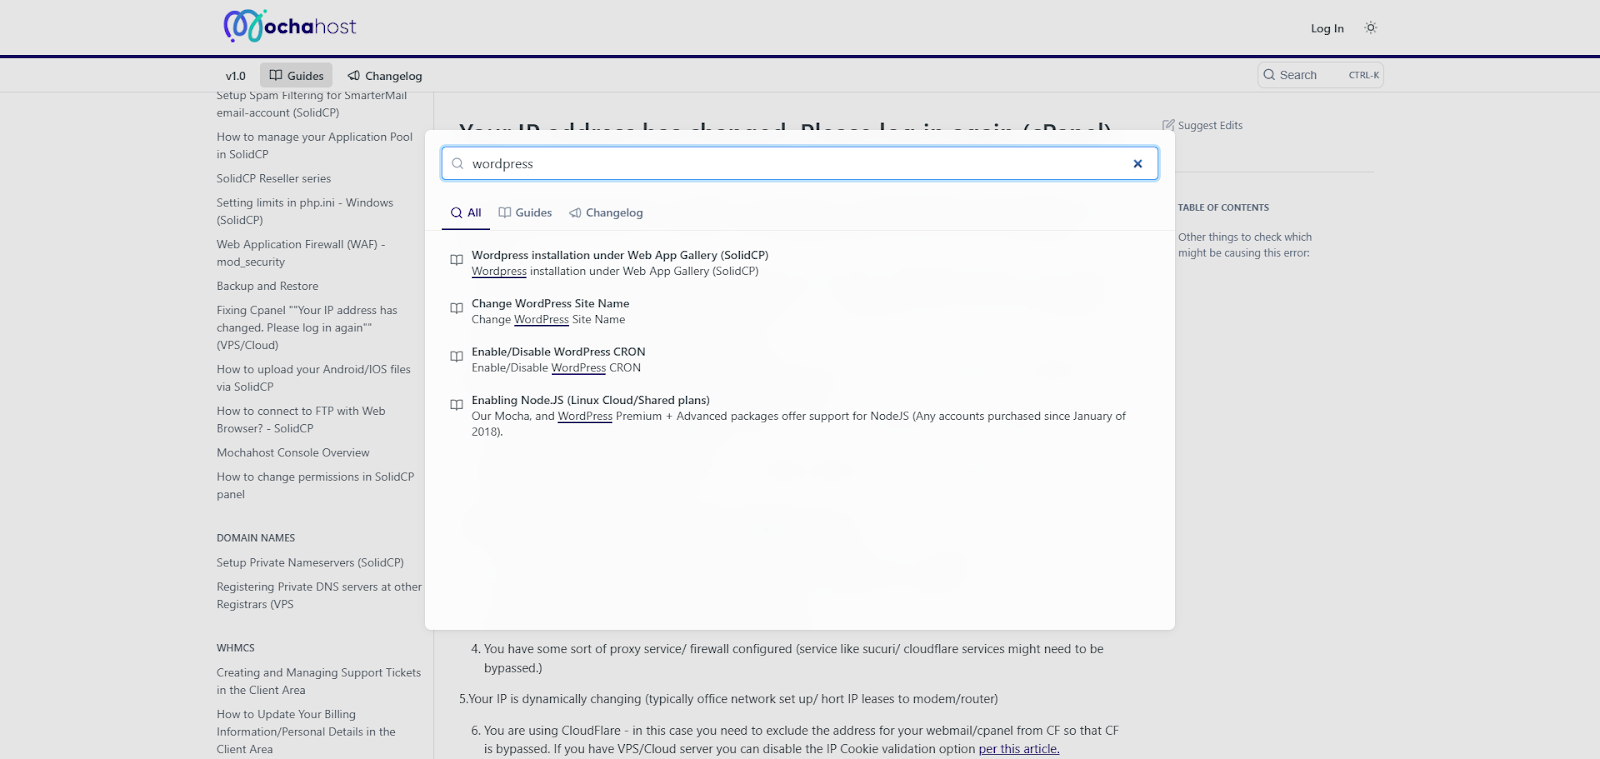Viewport: 1600px width, 759px height.
Task: Open the Log In link
Action: point(1327,29)
